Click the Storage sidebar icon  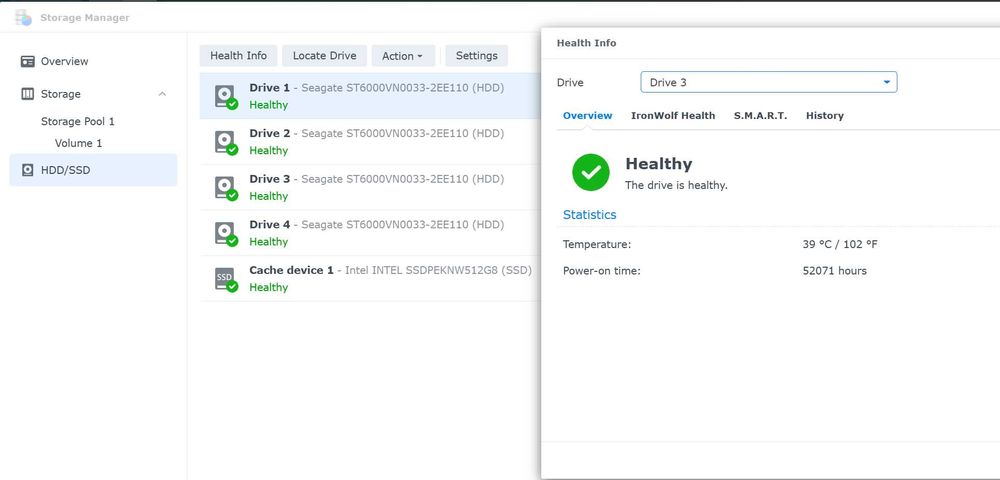(x=27, y=94)
